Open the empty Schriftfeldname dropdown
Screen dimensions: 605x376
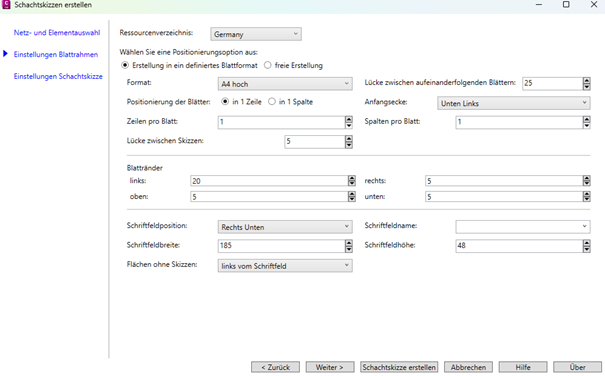pos(523,227)
